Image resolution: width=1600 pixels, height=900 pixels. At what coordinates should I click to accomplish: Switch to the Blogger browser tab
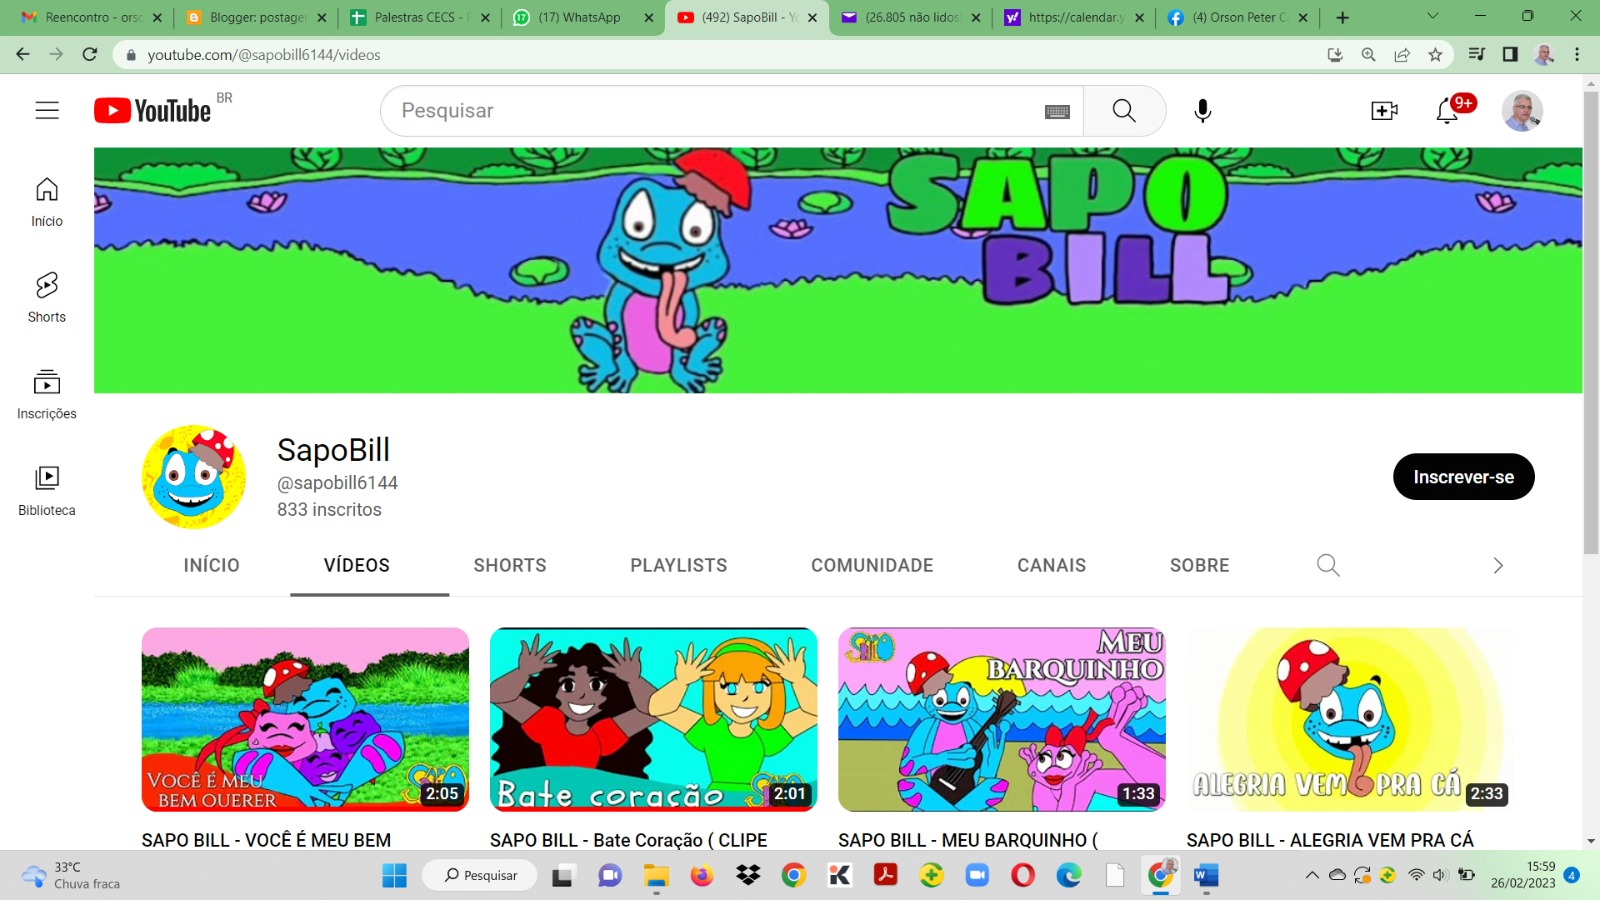point(256,17)
